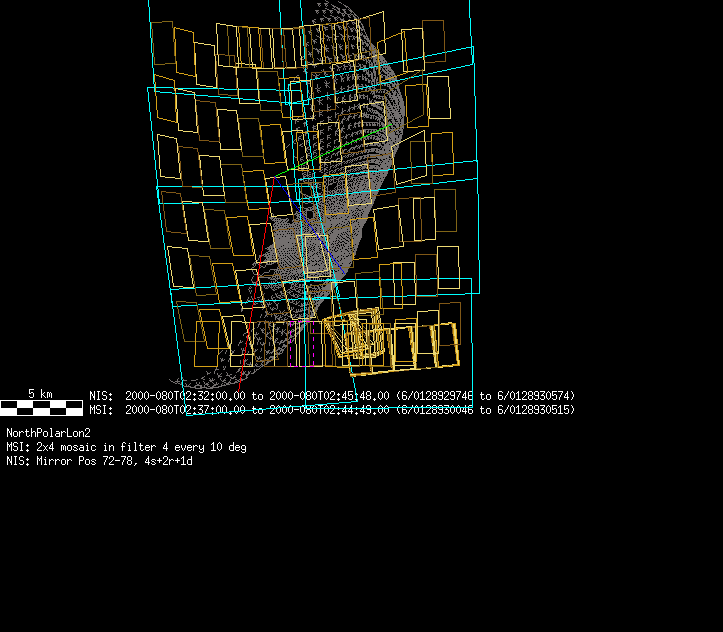Viewport: 723px width, 632px height.
Task: Click the checkered black-and-white scale bar
Action: [41, 407]
